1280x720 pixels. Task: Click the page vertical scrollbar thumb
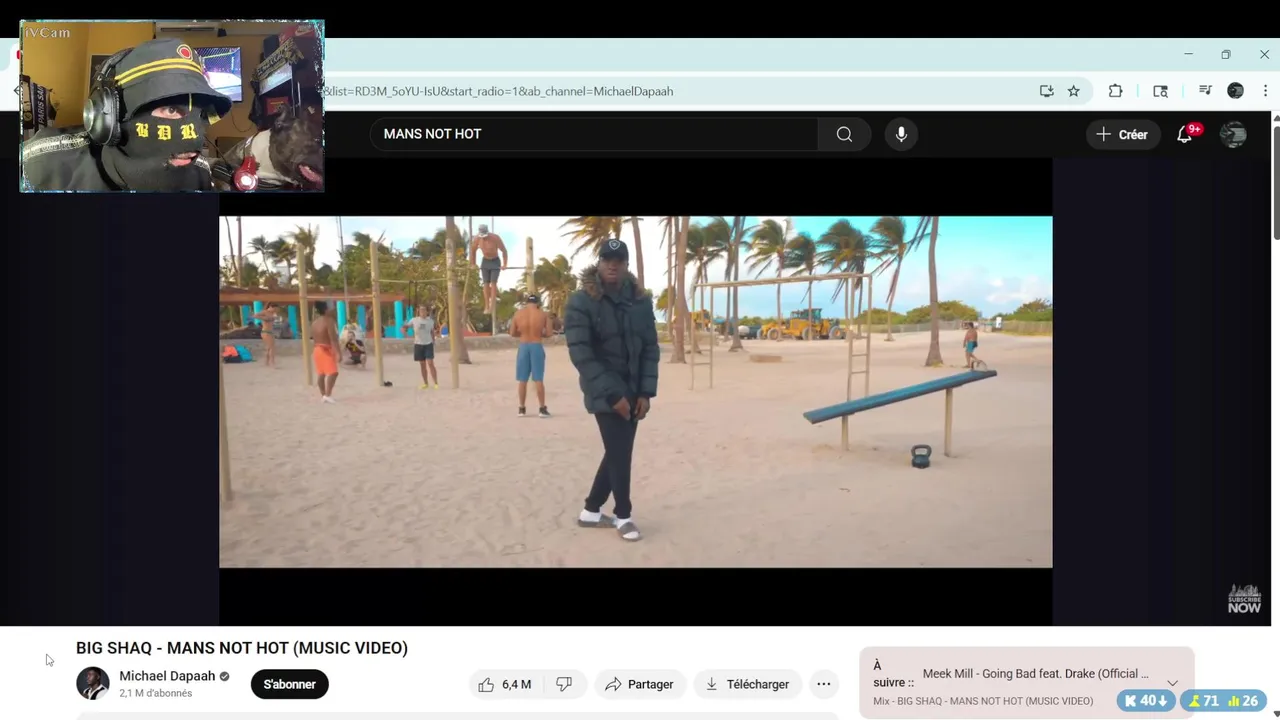(1275, 182)
